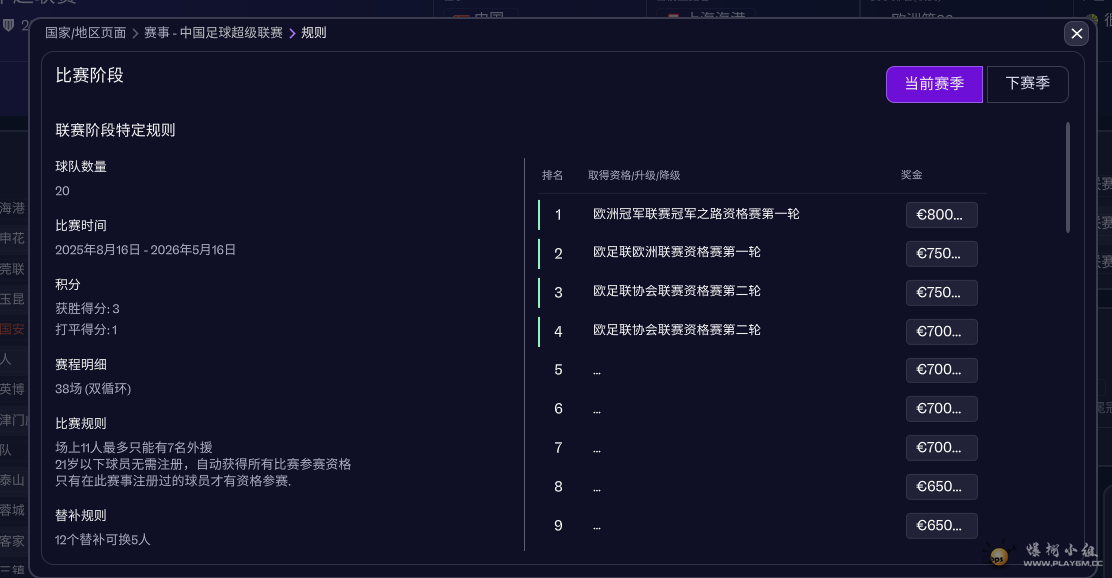Click the 排名 column header
Screen dimensions: 1112x578
point(552,175)
